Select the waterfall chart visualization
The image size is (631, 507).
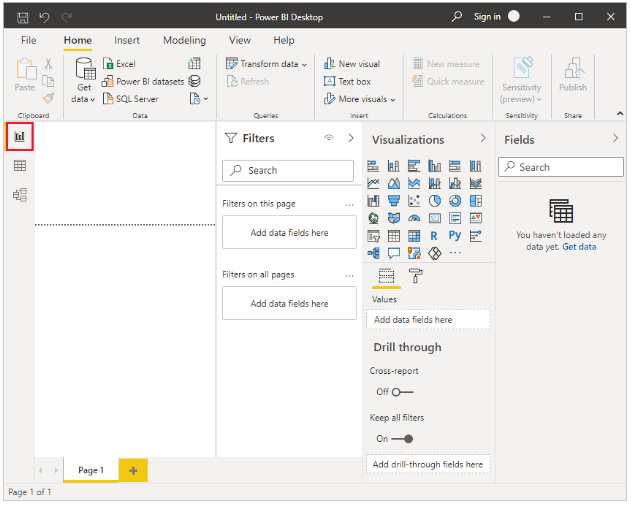pos(373,201)
